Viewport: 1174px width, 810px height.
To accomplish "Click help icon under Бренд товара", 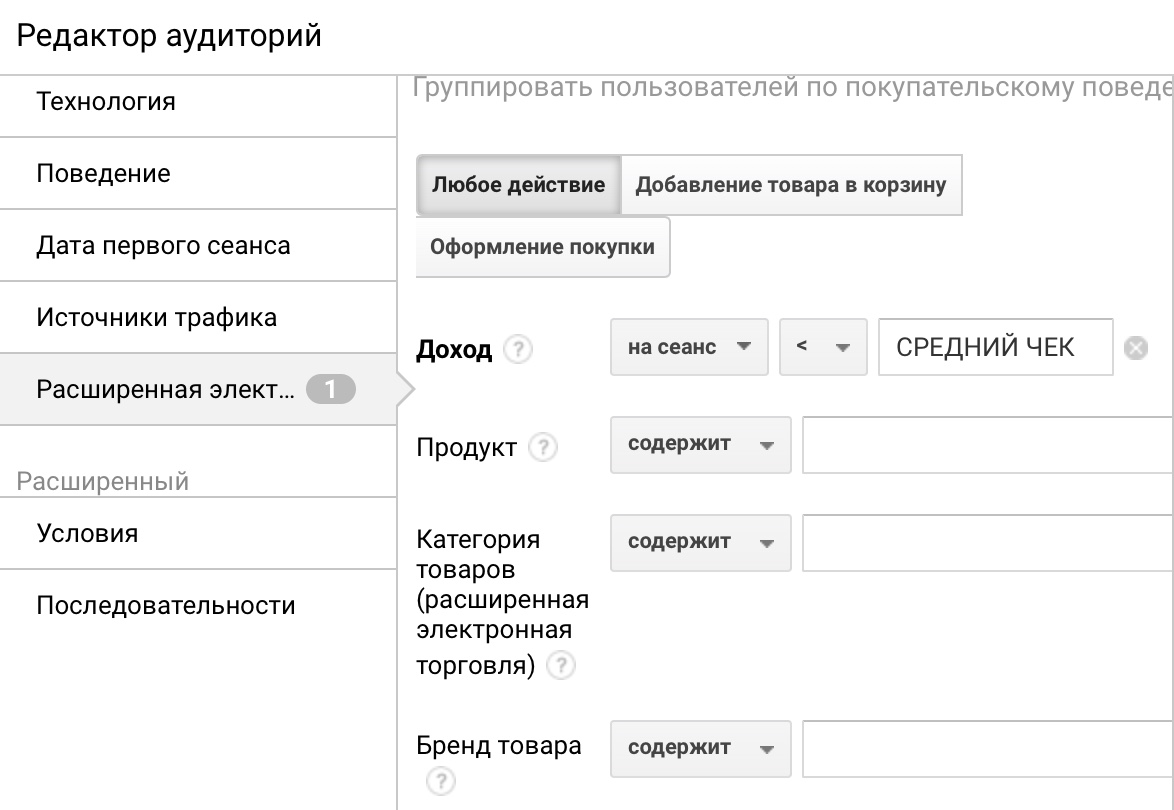I will pos(440,781).
